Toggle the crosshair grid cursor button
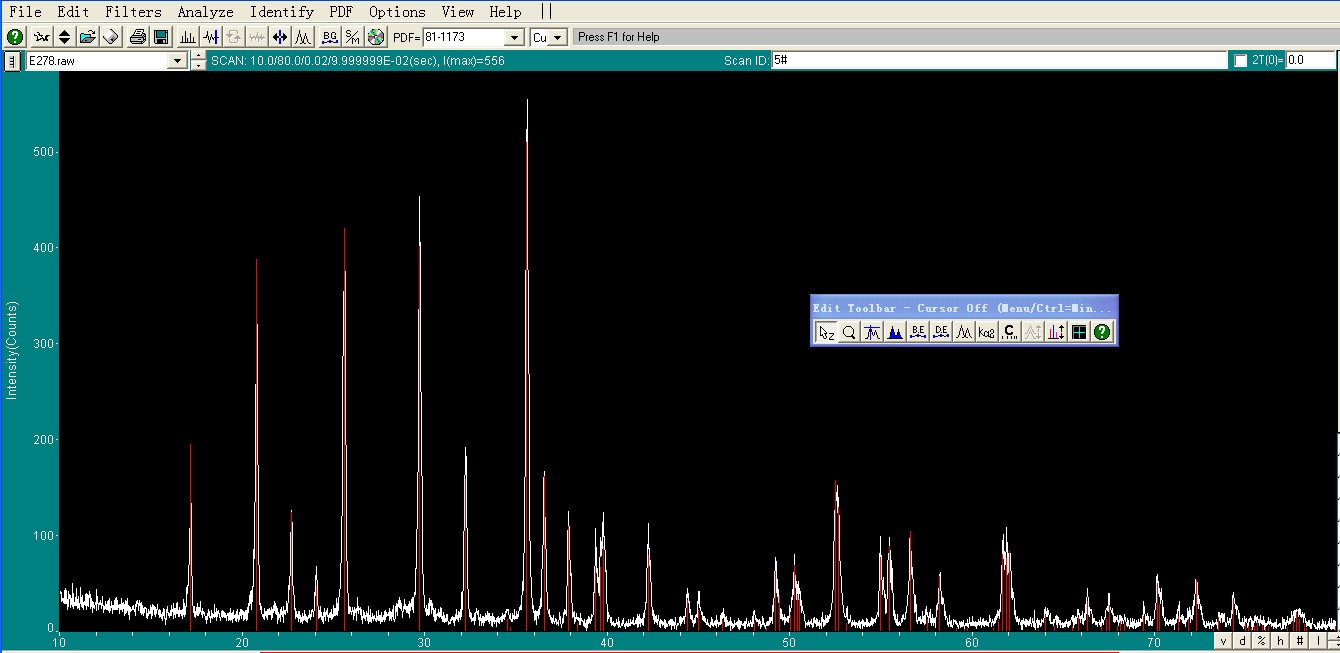1340x653 pixels. (1079, 333)
